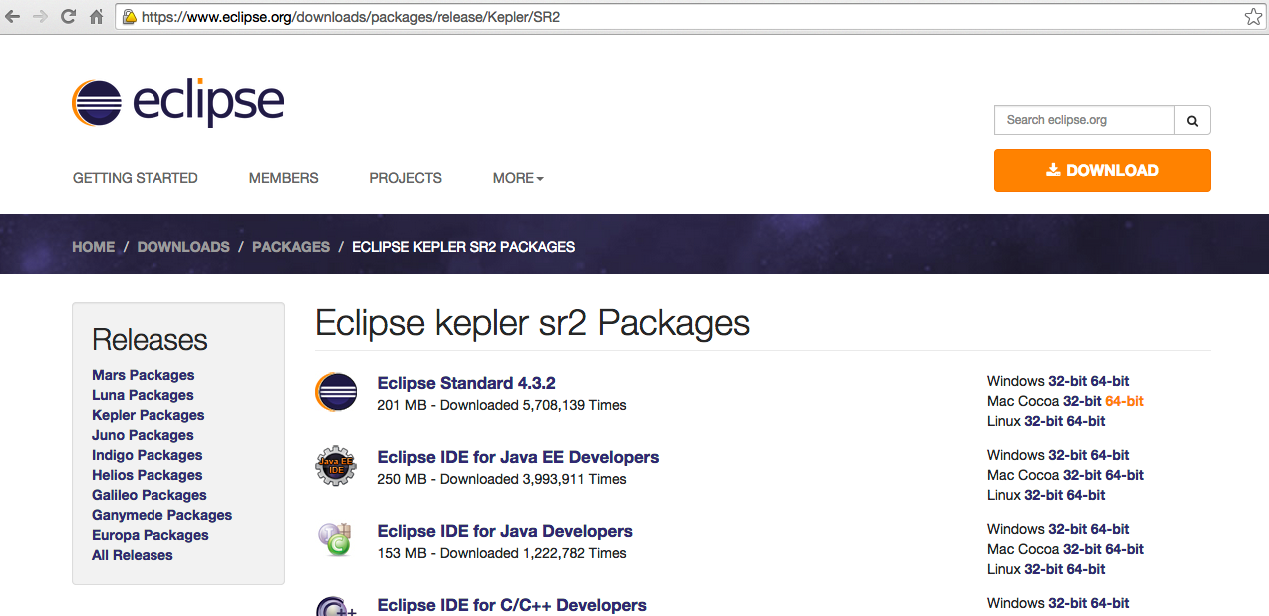Open Eclipse IDE for Java EE Developers

(518, 457)
